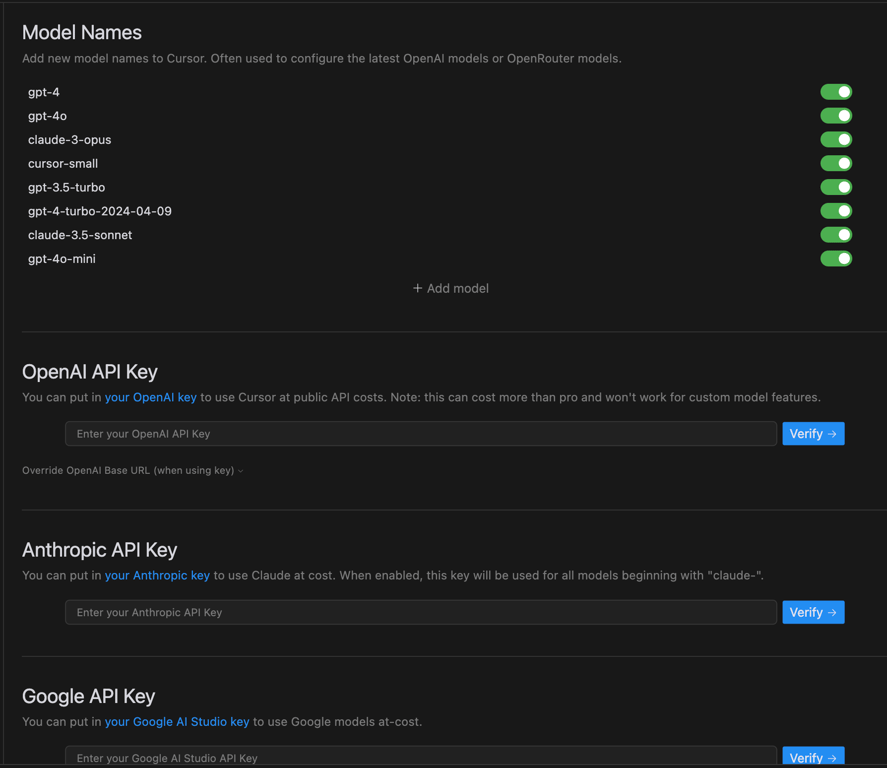Disable the gpt-4o model
This screenshot has width=887, height=768.
pos(836,115)
